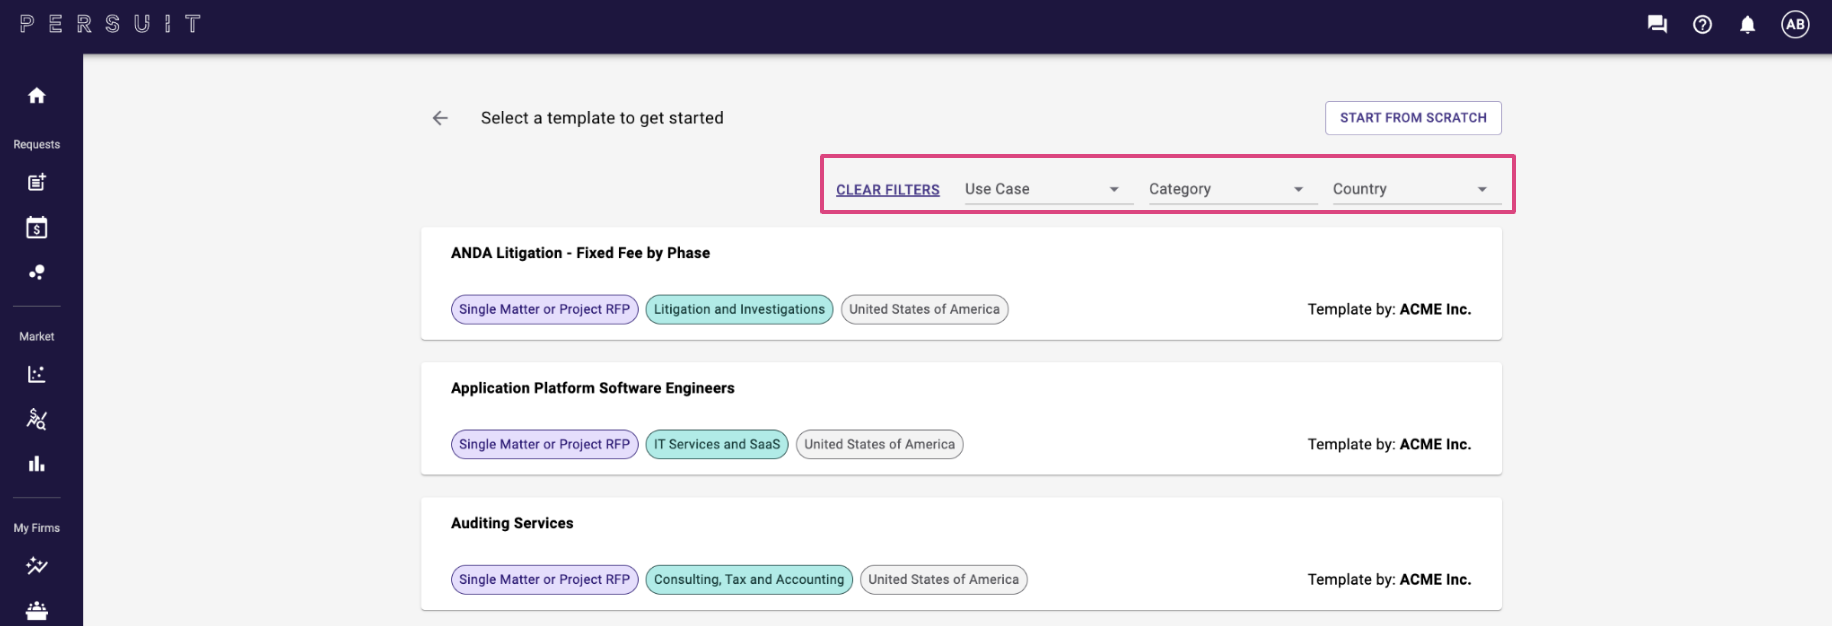Open the calendar dollar icon in sidebar
This screenshot has width=1832, height=626.
(x=37, y=228)
